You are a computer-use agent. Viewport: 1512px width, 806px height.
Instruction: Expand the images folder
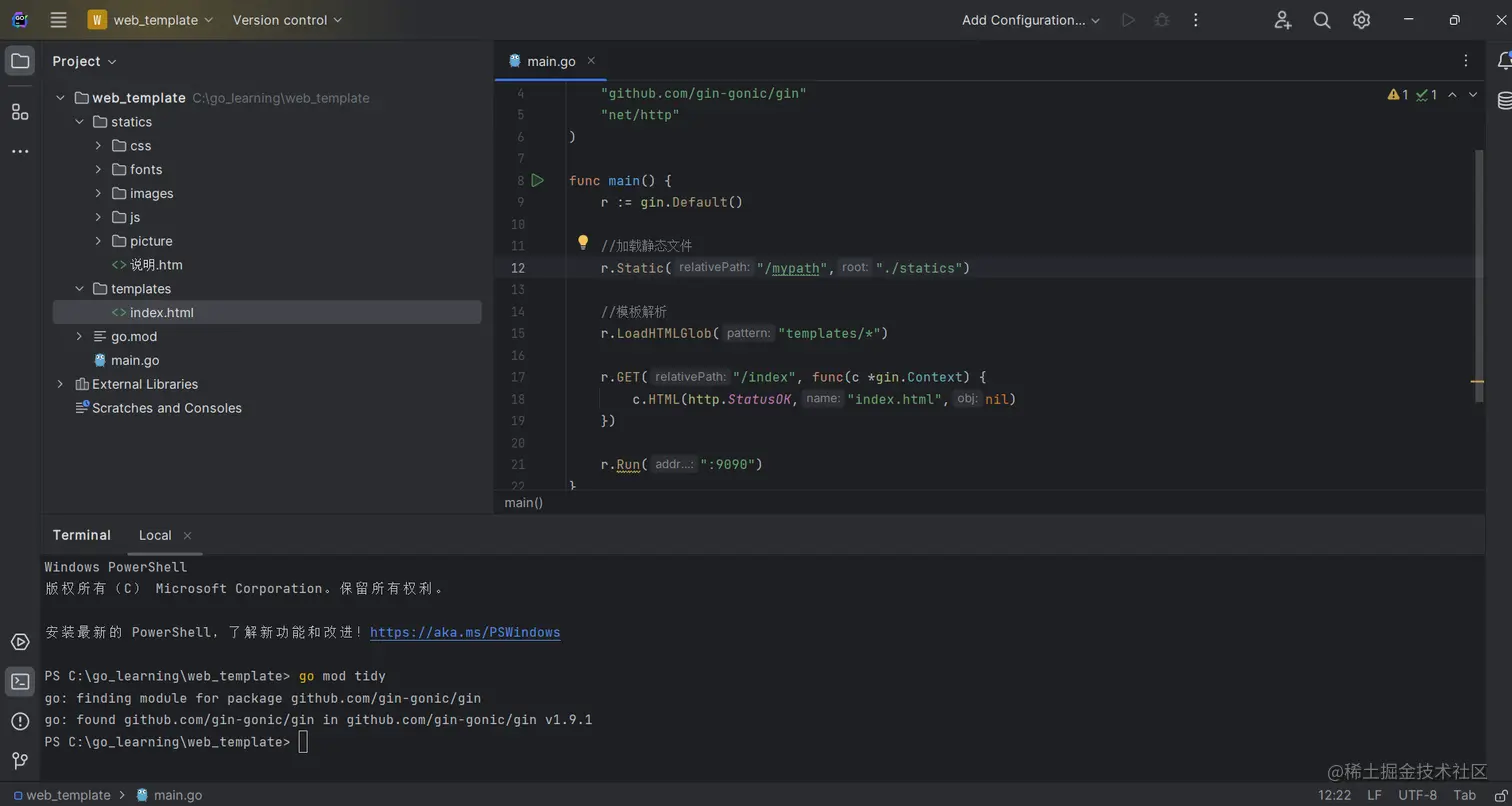tap(98, 194)
